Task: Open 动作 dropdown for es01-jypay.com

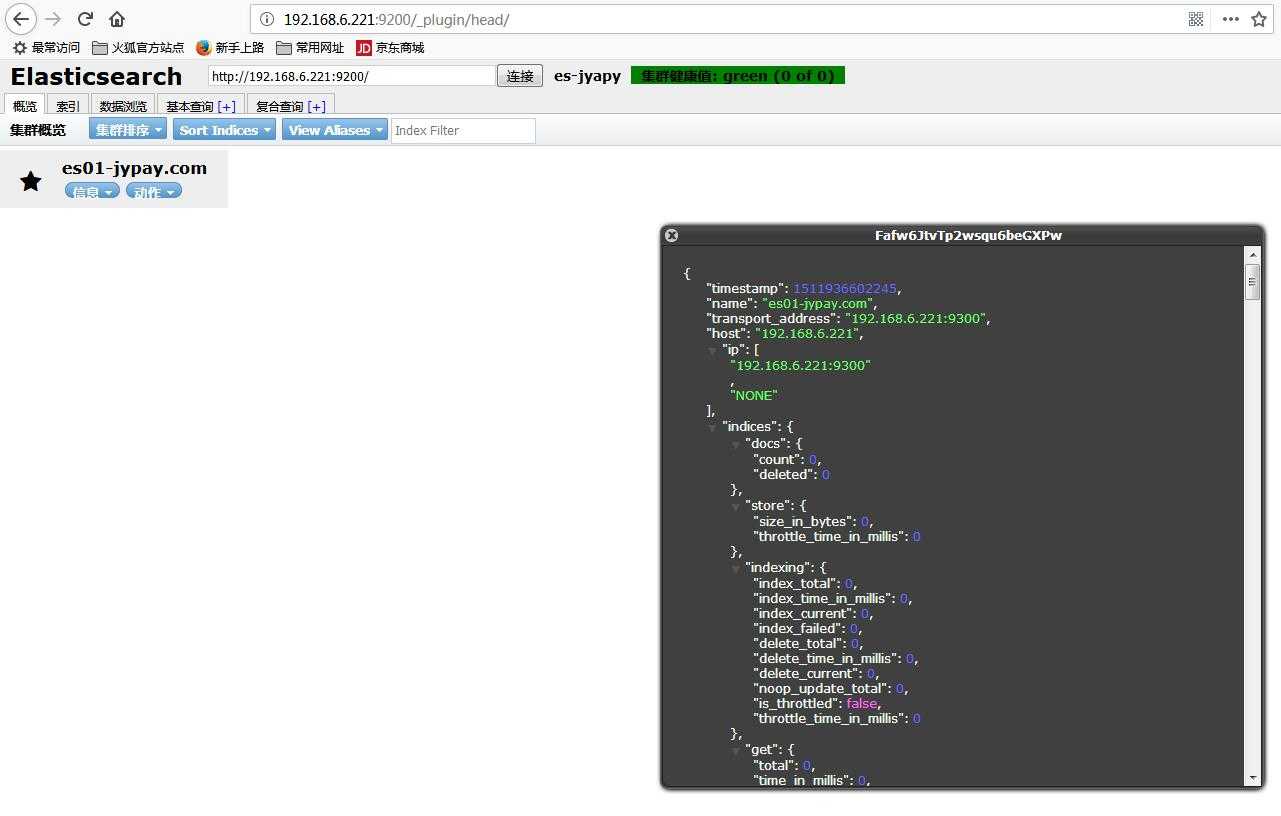Action: point(153,192)
